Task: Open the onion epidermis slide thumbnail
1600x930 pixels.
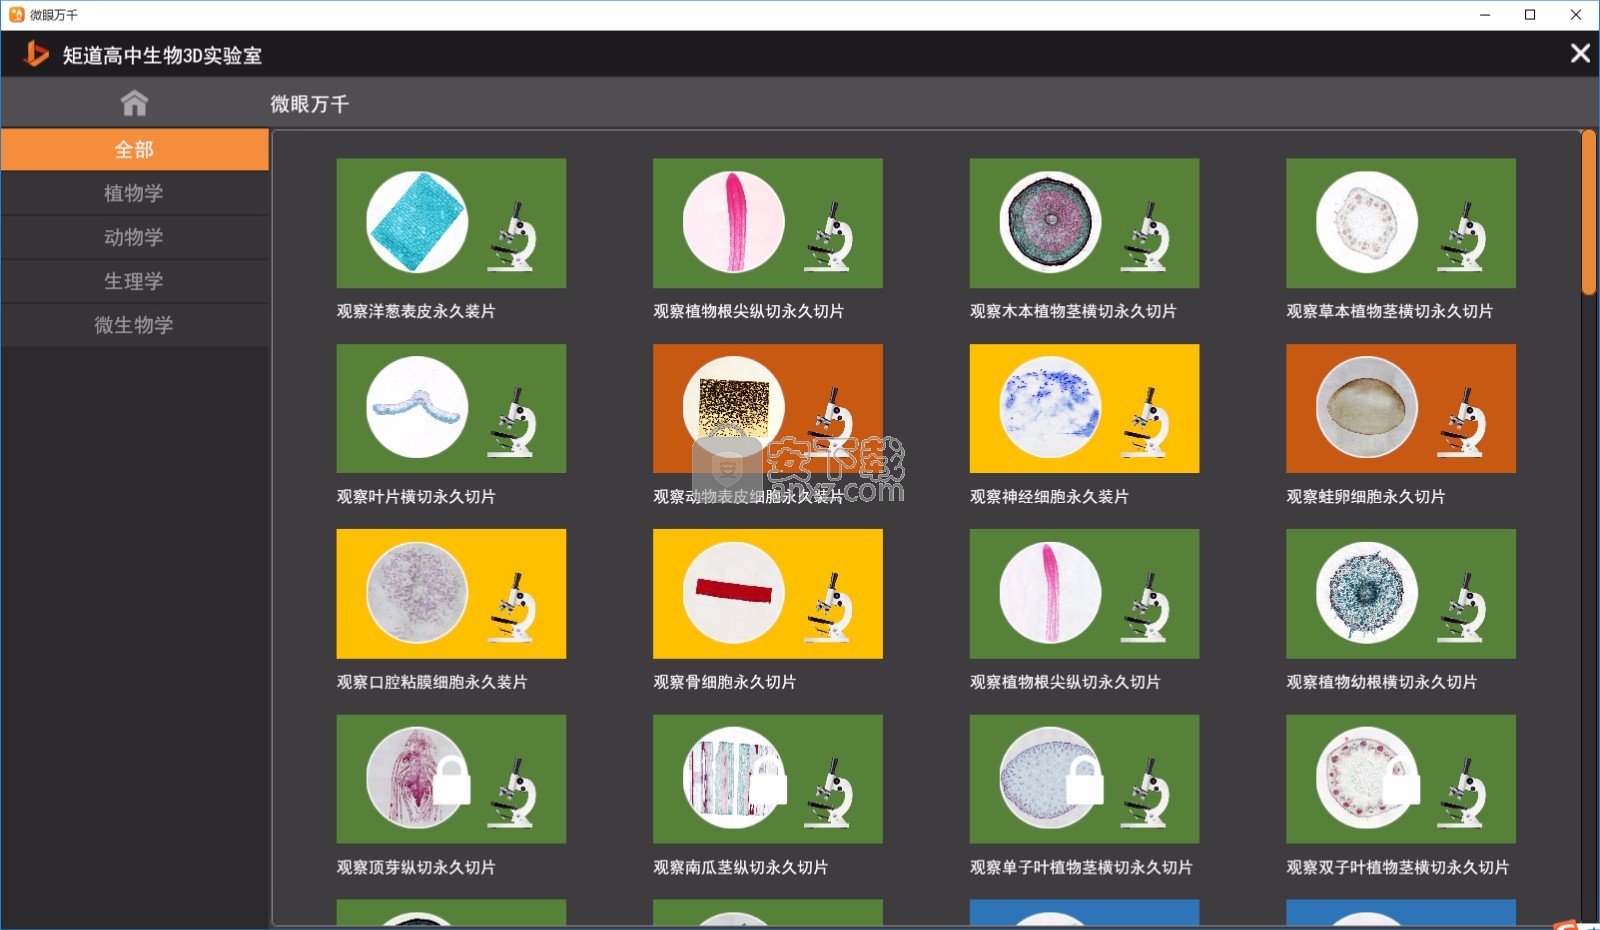Action: coord(417,222)
